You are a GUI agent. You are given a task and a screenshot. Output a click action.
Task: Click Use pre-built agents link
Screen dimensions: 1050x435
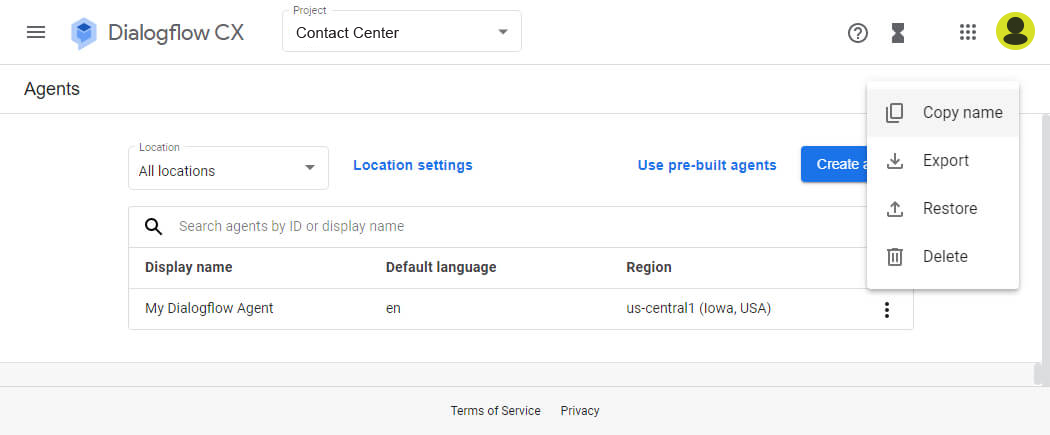[706, 165]
